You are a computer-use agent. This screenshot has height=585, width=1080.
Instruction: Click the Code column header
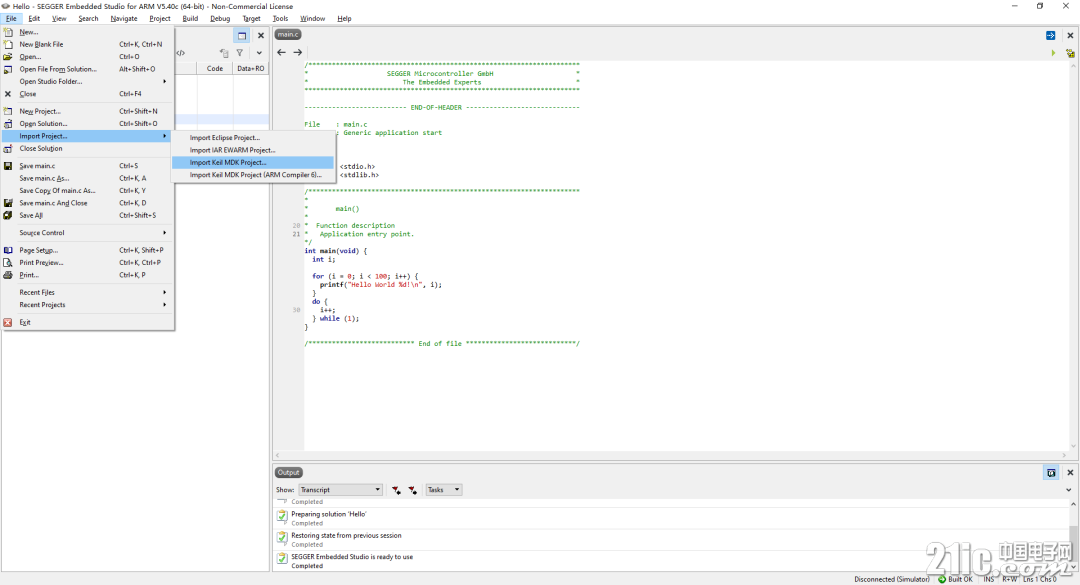click(215, 68)
